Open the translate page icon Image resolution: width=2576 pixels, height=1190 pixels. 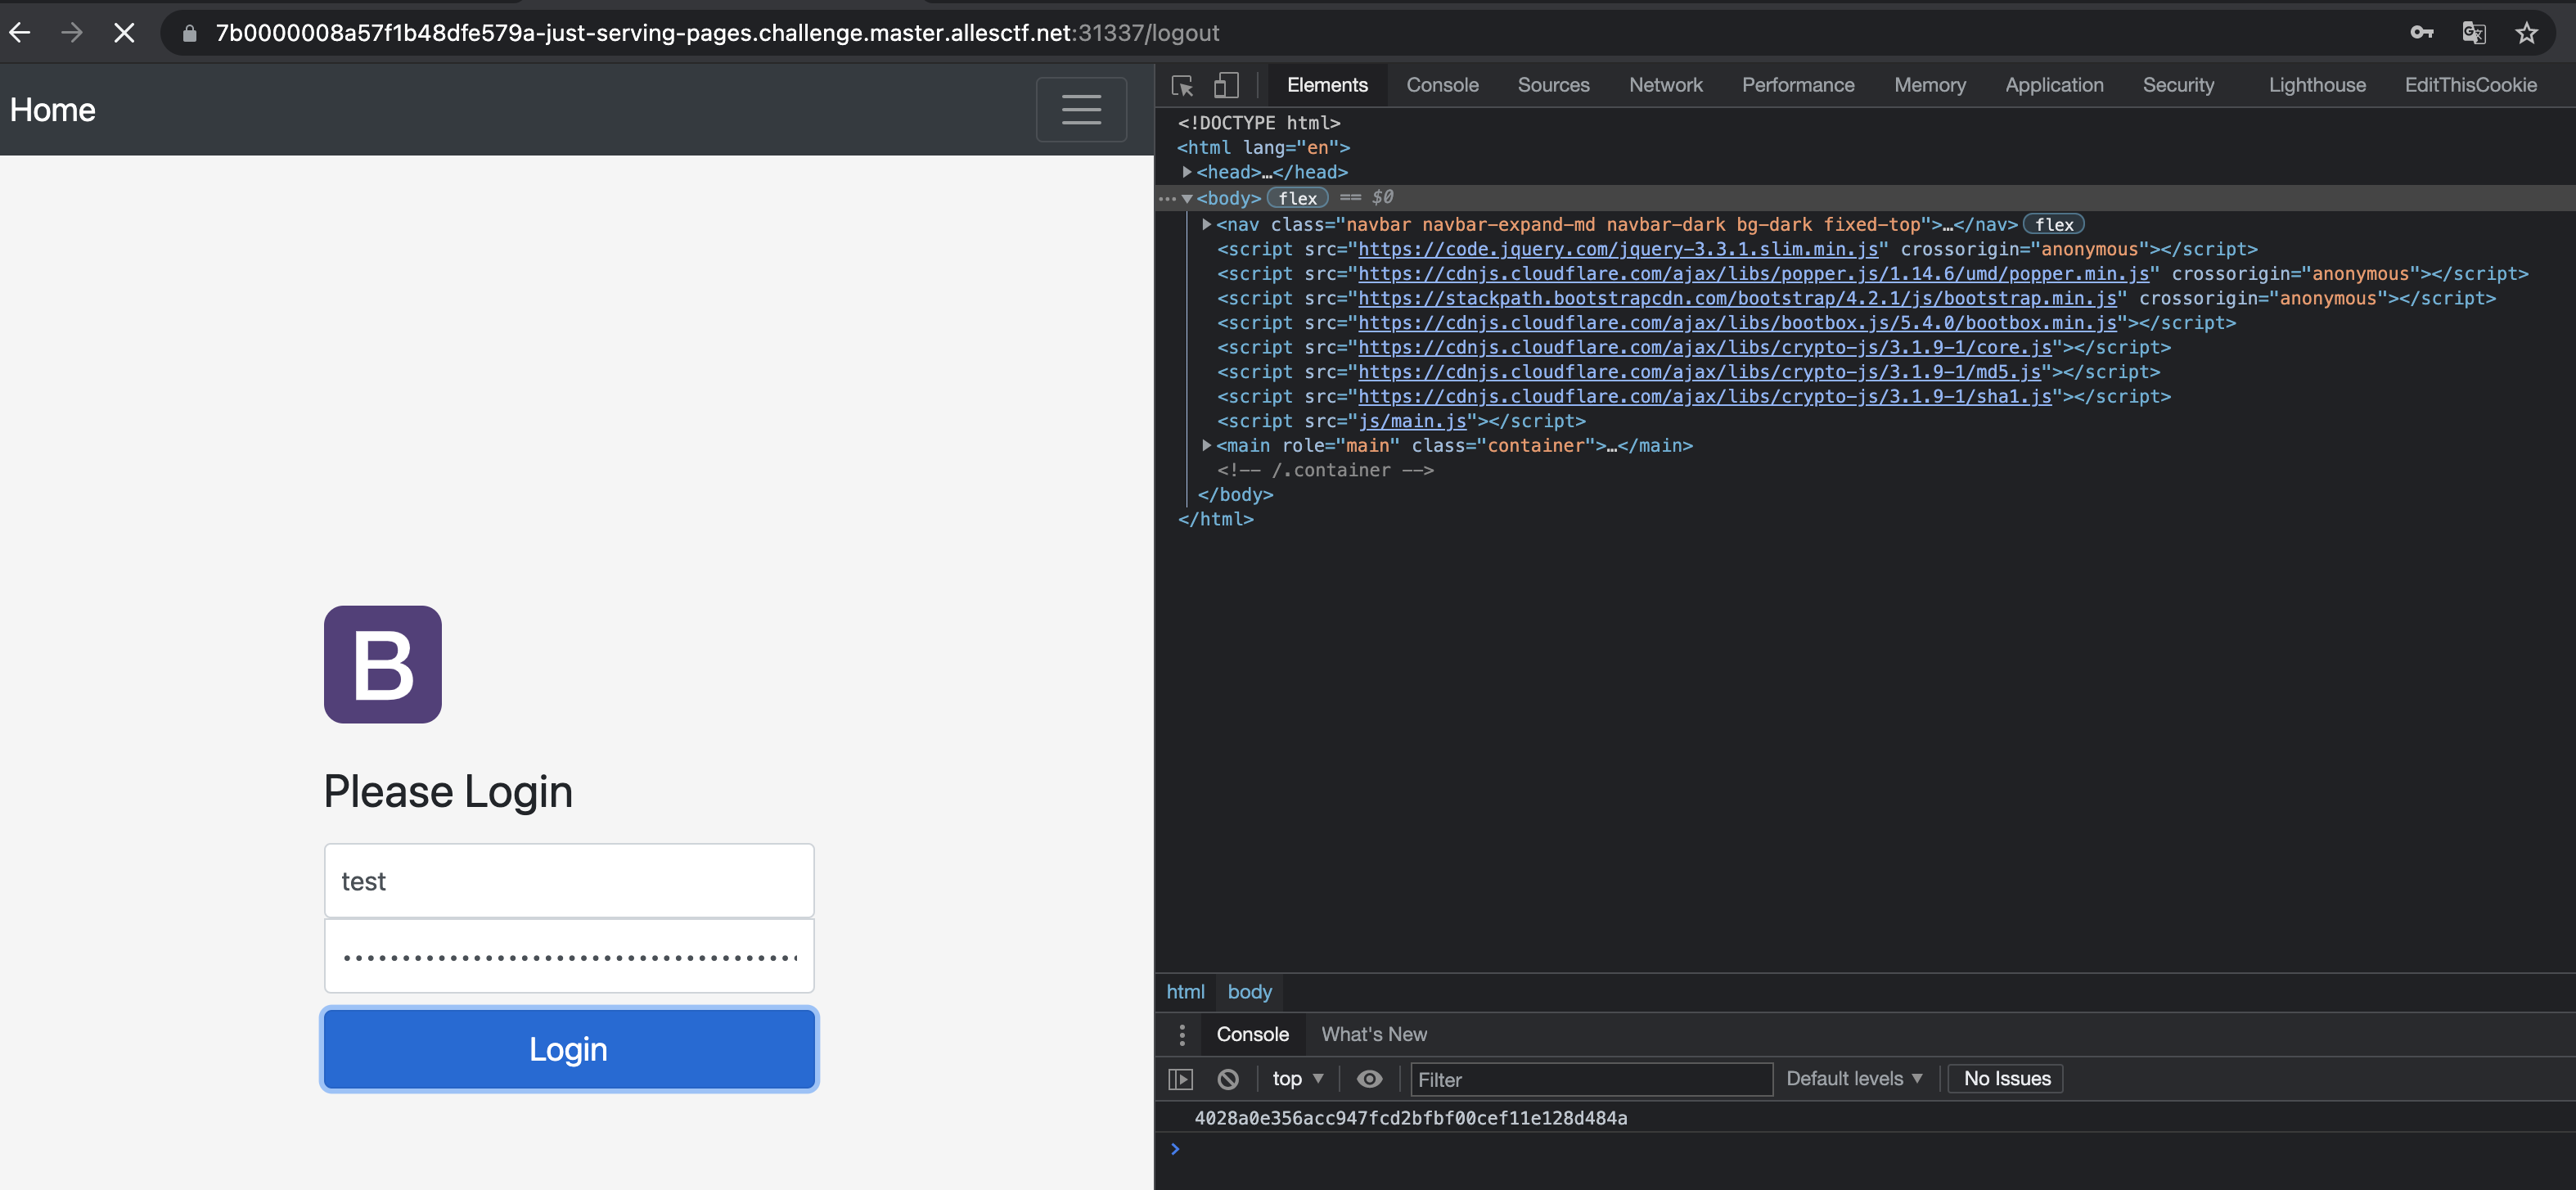click(x=2474, y=33)
